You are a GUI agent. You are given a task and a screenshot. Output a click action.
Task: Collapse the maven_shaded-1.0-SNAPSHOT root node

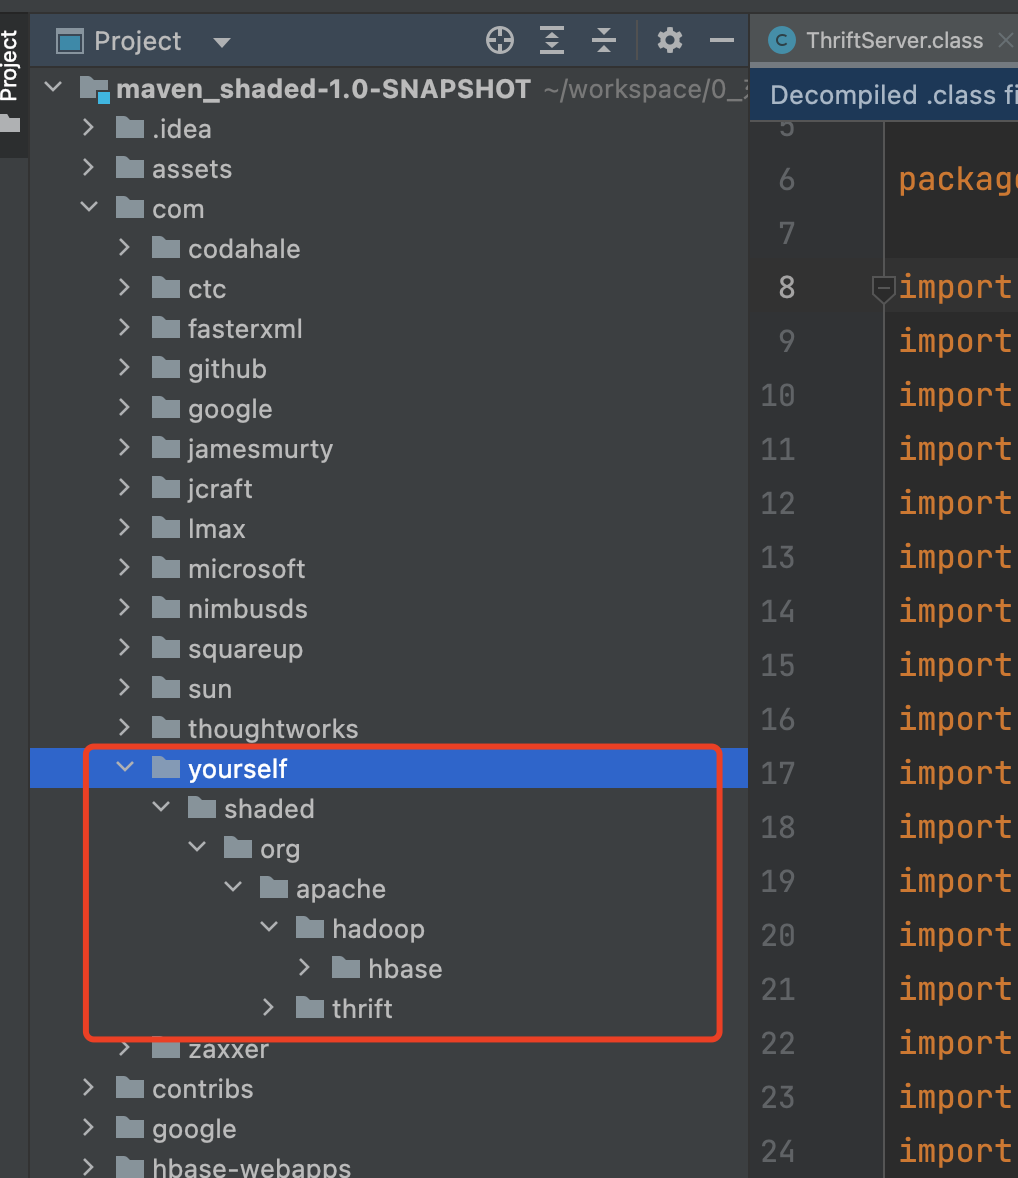[x=53, y=87]
